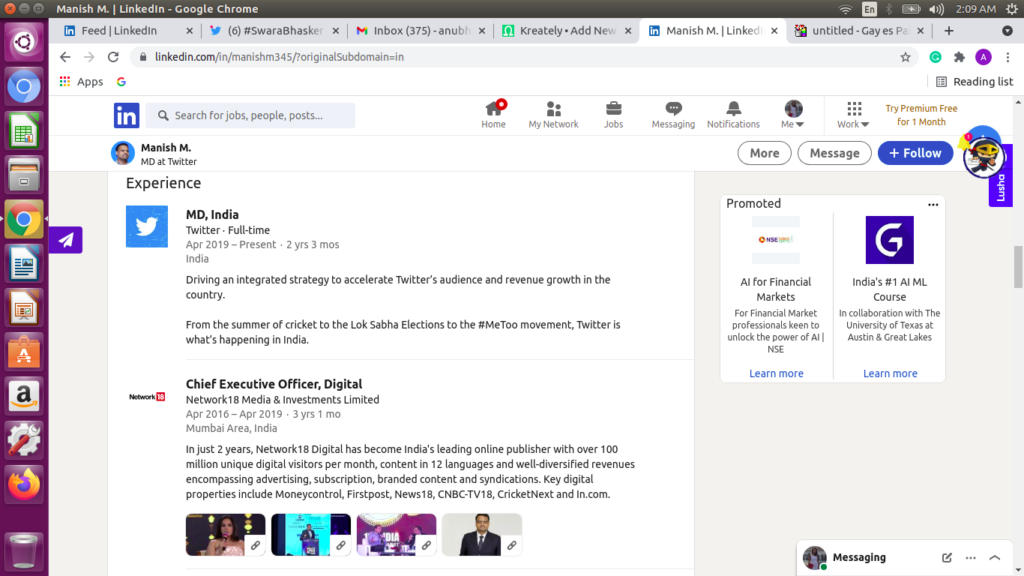Open third media thumbnail with India banner
This screenshot has height=576, width=1024.
click(396, 535)
